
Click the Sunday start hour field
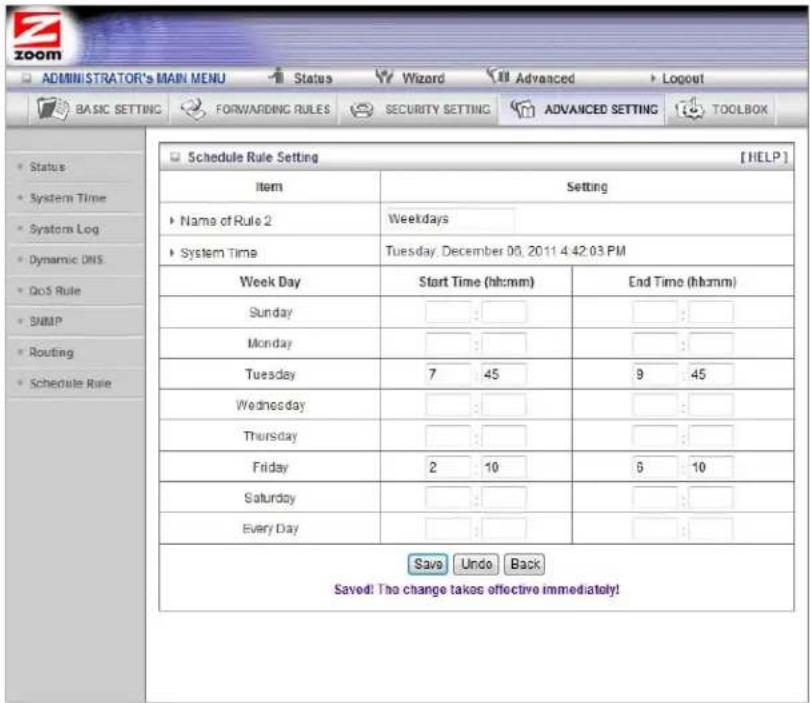tap(448, 313)
